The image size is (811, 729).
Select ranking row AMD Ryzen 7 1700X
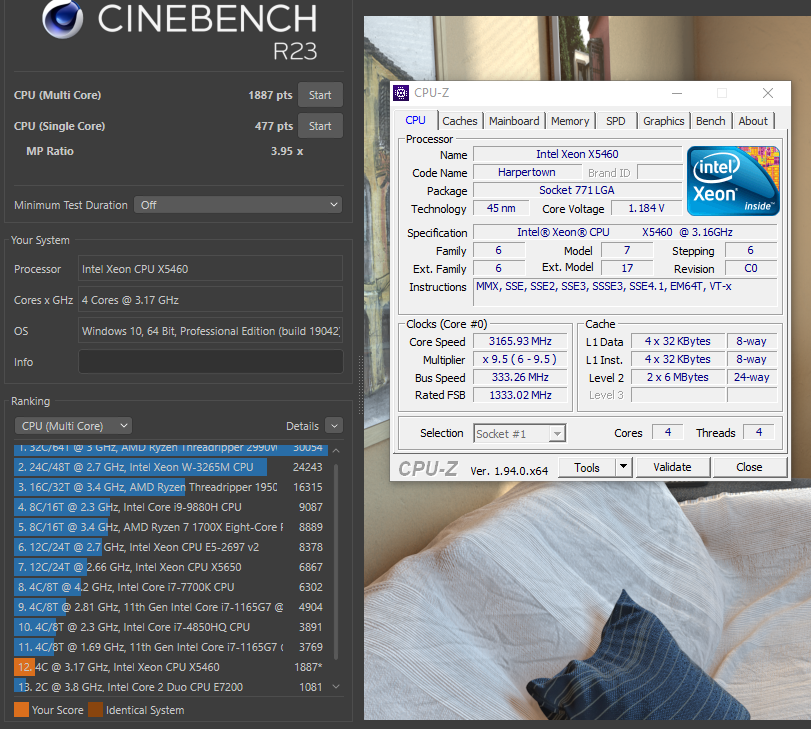click(171, 527)
